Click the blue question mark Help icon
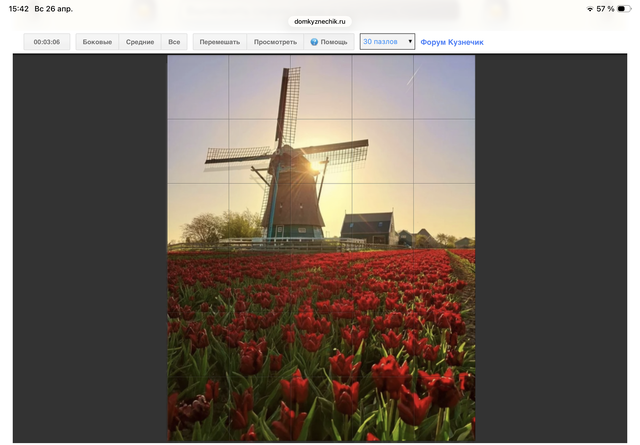640x445 pixels. point(314,42)
